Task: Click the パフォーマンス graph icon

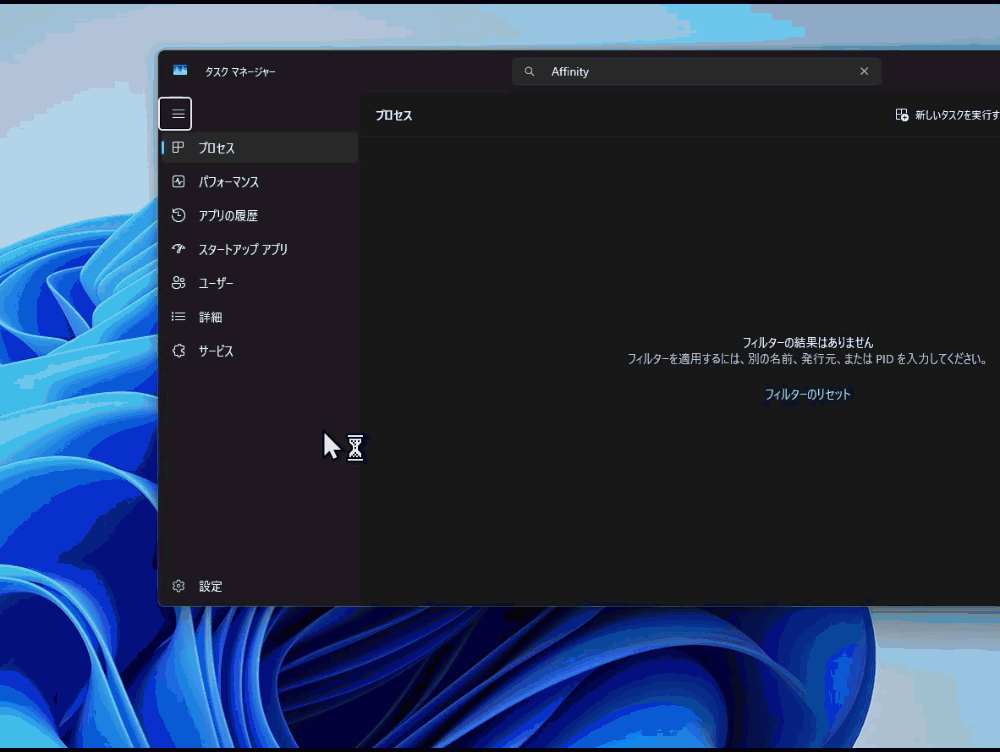Action: [178, 182]
